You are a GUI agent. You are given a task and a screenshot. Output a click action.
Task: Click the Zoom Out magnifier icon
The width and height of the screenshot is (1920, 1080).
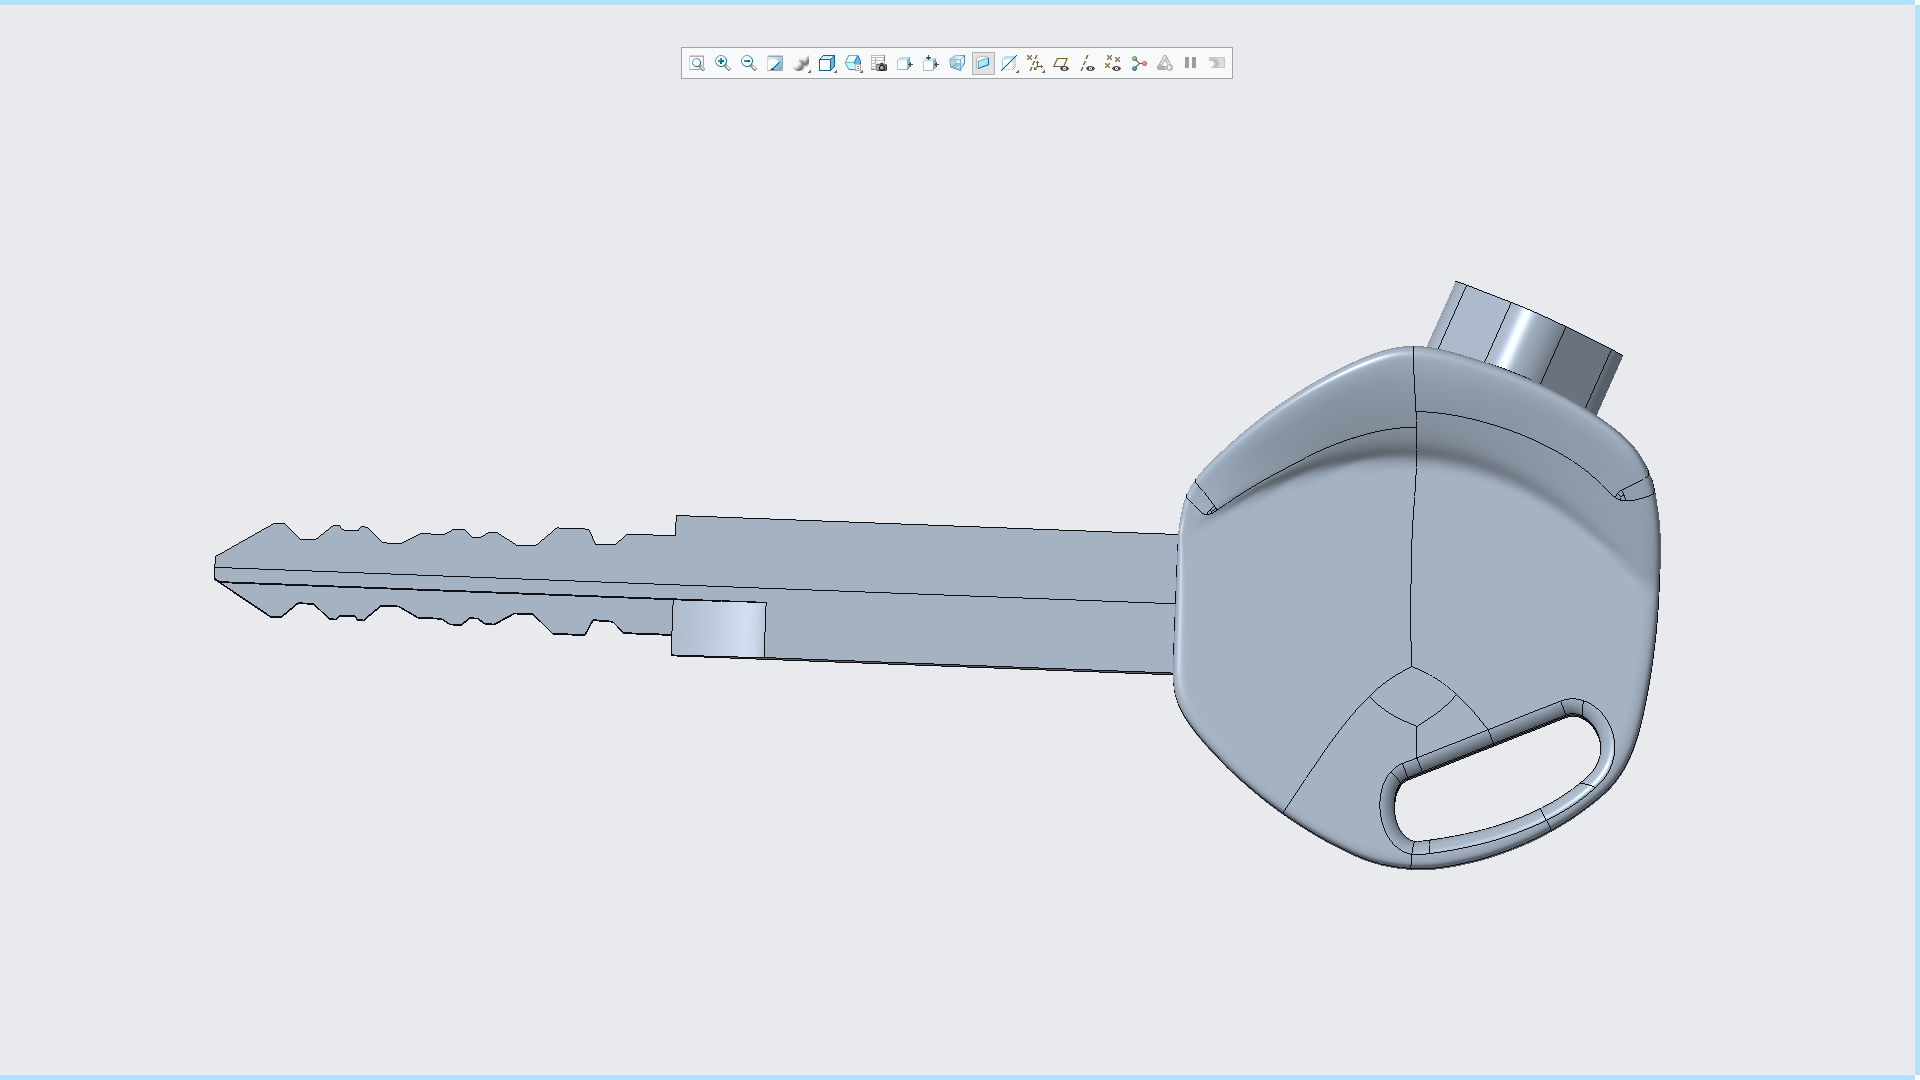pos(749,63)
